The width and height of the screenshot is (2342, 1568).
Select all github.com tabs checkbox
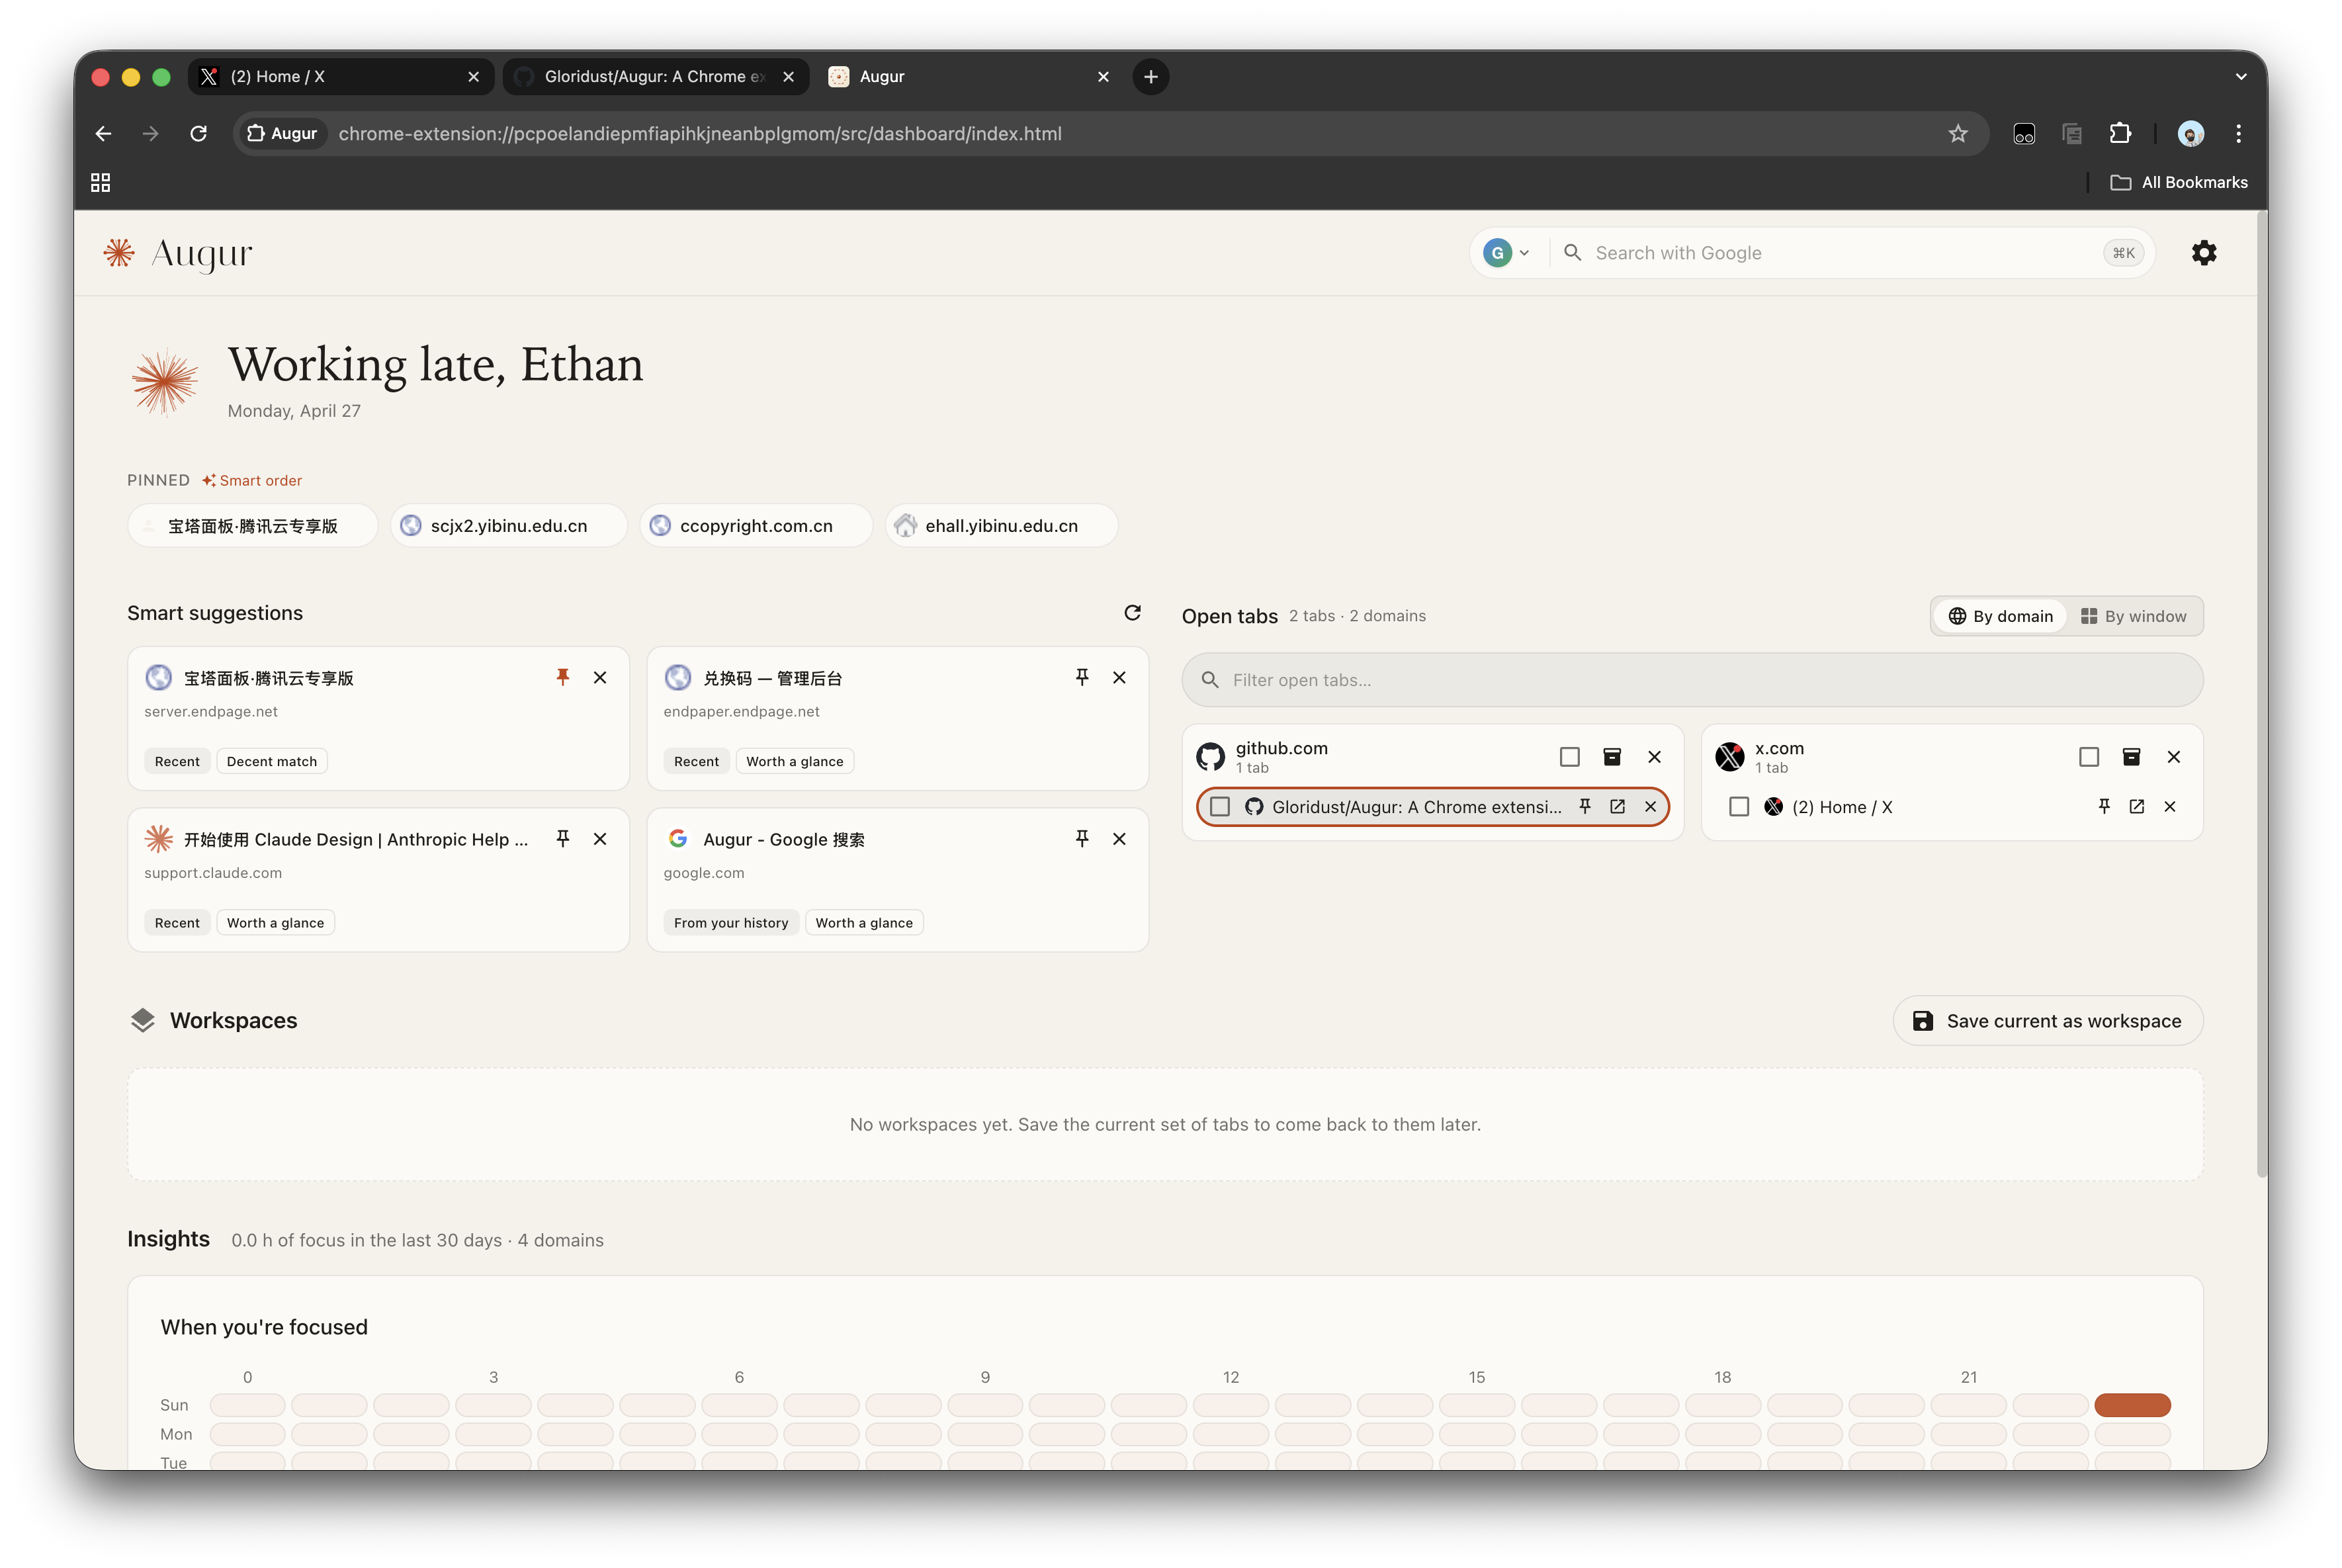(x=1569, y=757)
